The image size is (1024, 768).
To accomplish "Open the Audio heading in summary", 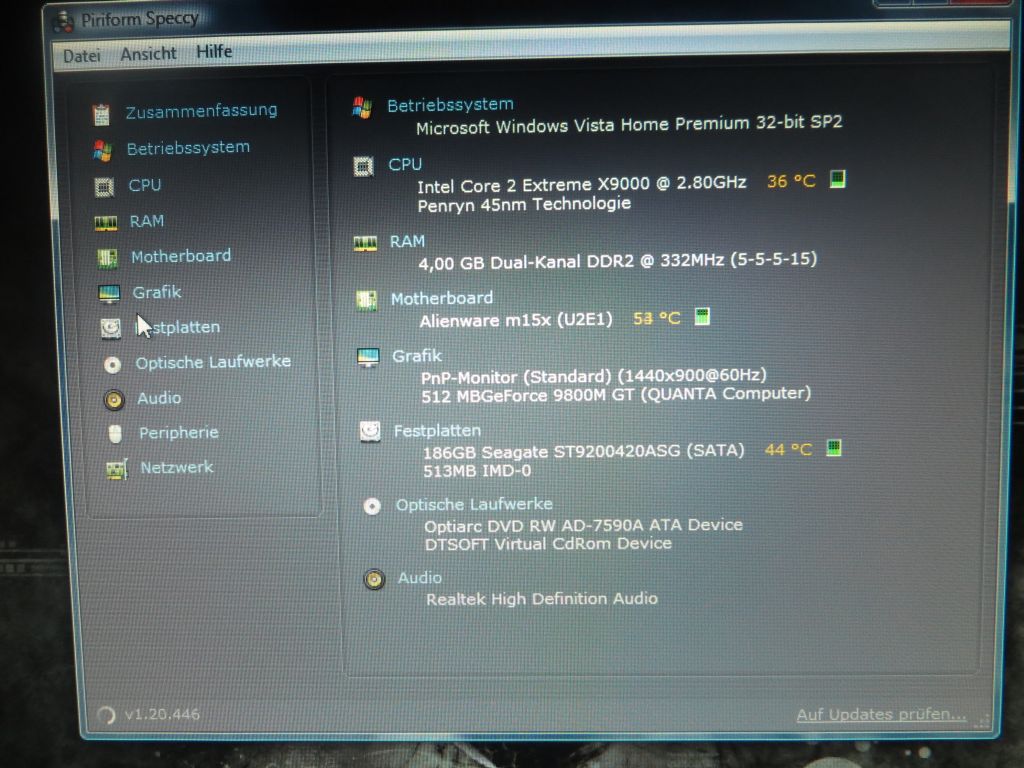I will pyautogui.click(x=419, y=578).
